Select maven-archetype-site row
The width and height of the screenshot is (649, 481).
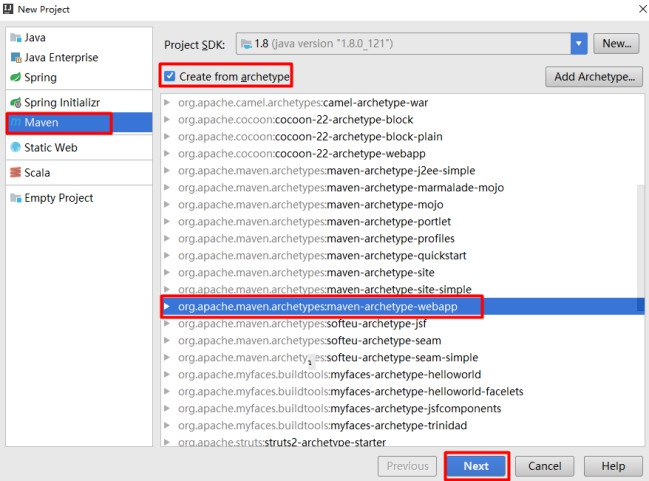tap(403, 272)
